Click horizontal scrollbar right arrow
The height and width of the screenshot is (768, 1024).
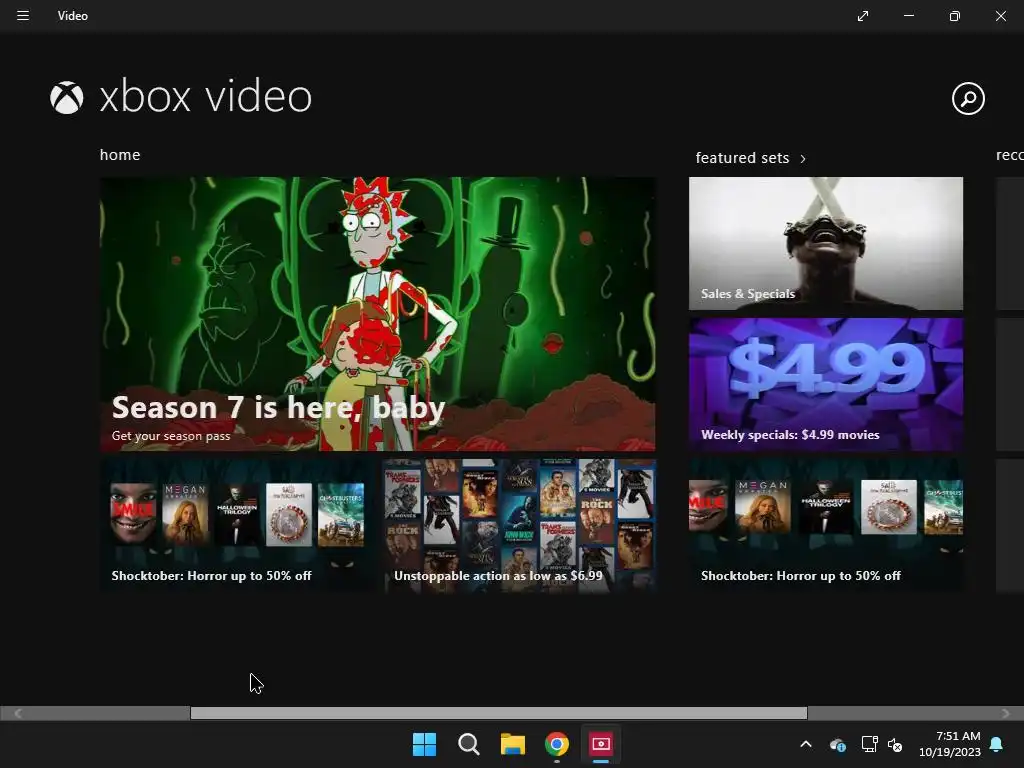pos(1006,713)
